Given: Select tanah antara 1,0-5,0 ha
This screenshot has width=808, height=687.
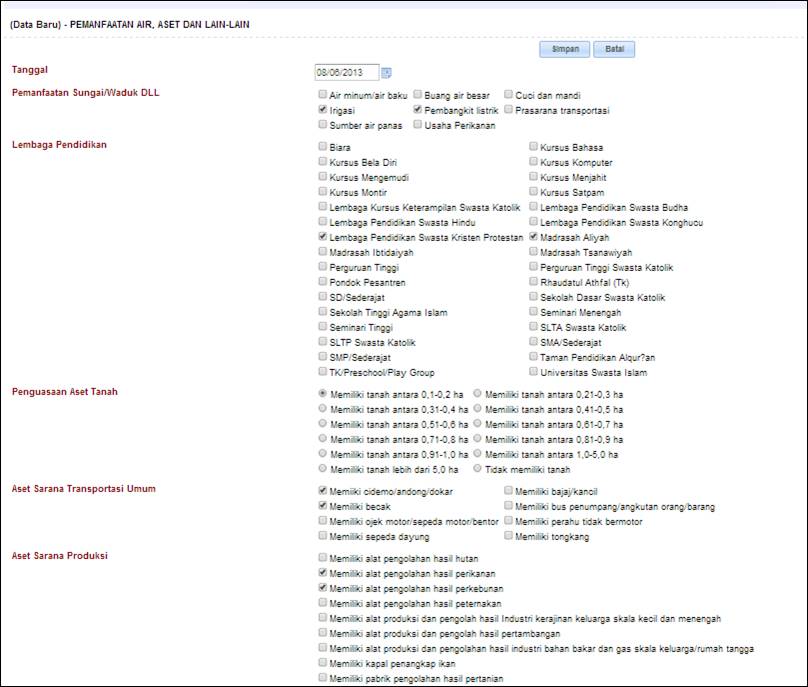Looking at the screenshot, I should point(478,453).
